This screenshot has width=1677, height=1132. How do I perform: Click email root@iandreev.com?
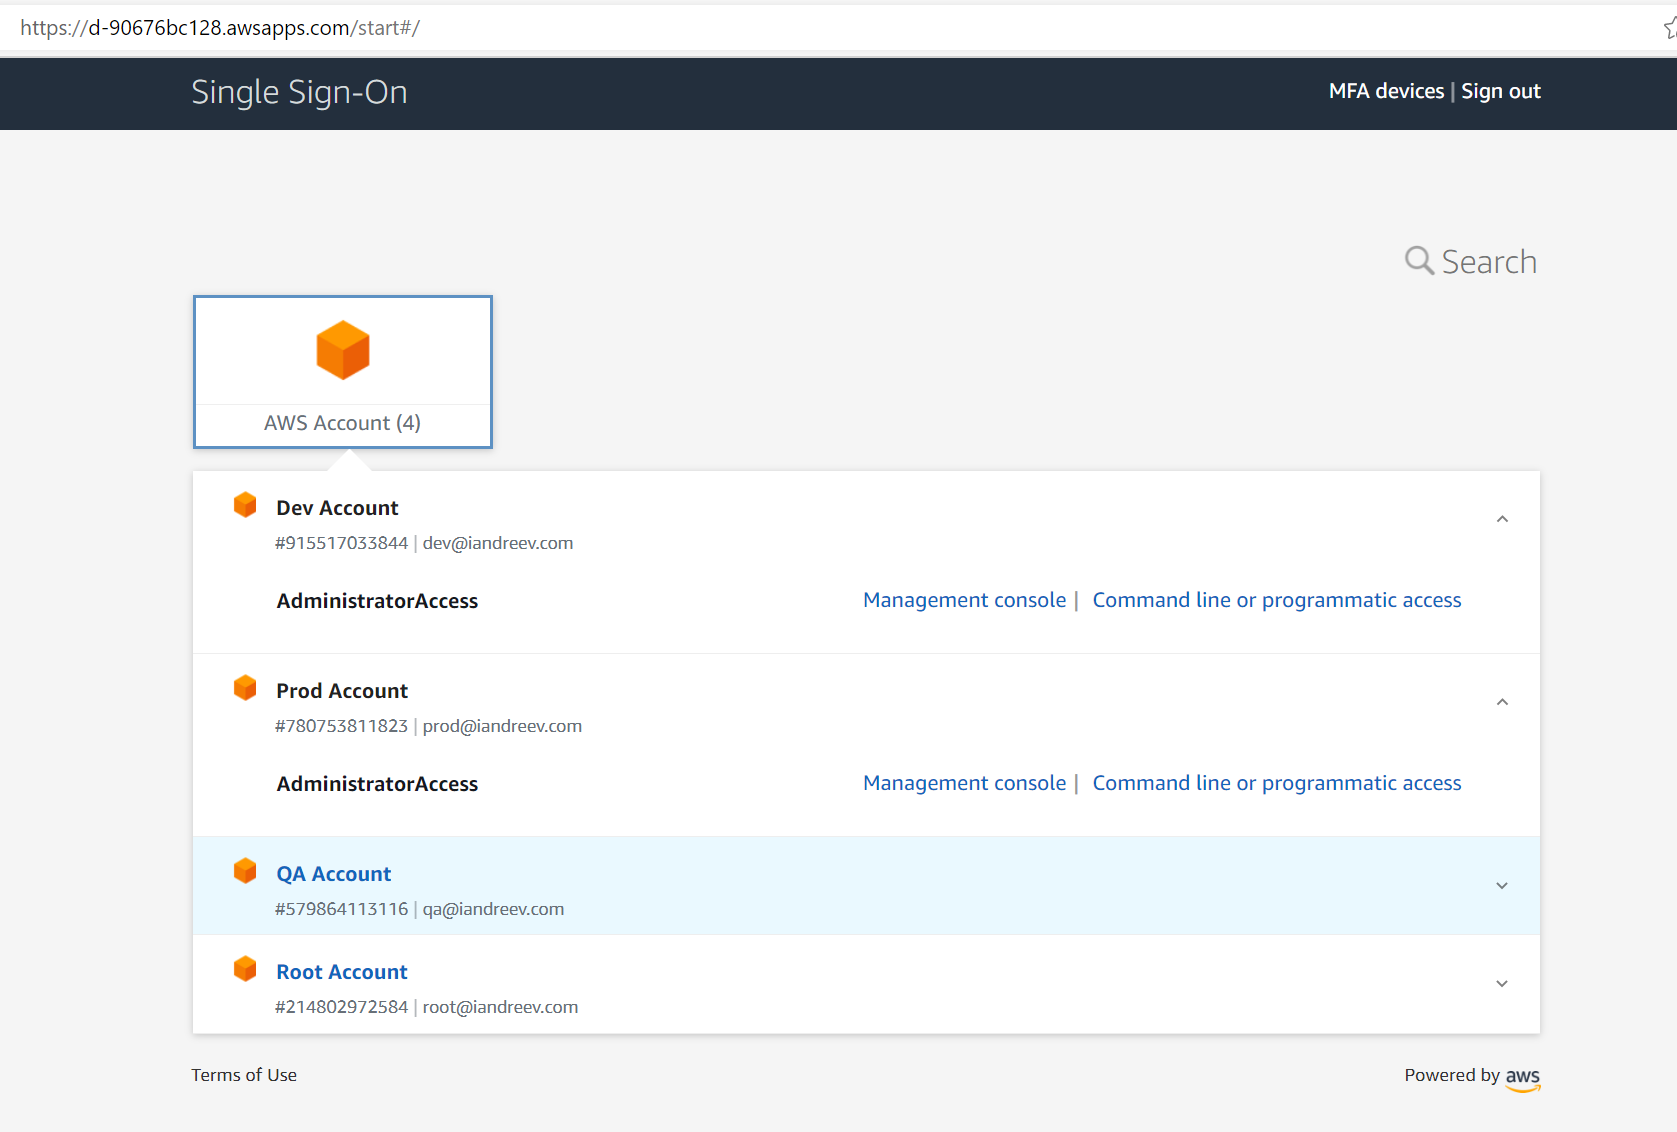pyautogui.click(x=500, y=1007)
